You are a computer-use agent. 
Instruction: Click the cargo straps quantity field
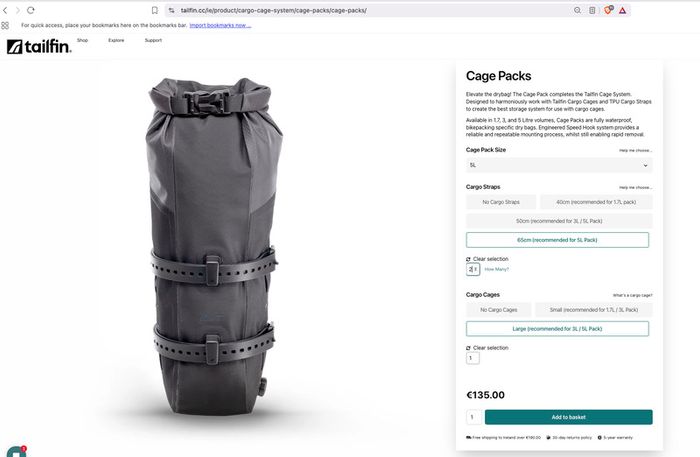[473, 269]
